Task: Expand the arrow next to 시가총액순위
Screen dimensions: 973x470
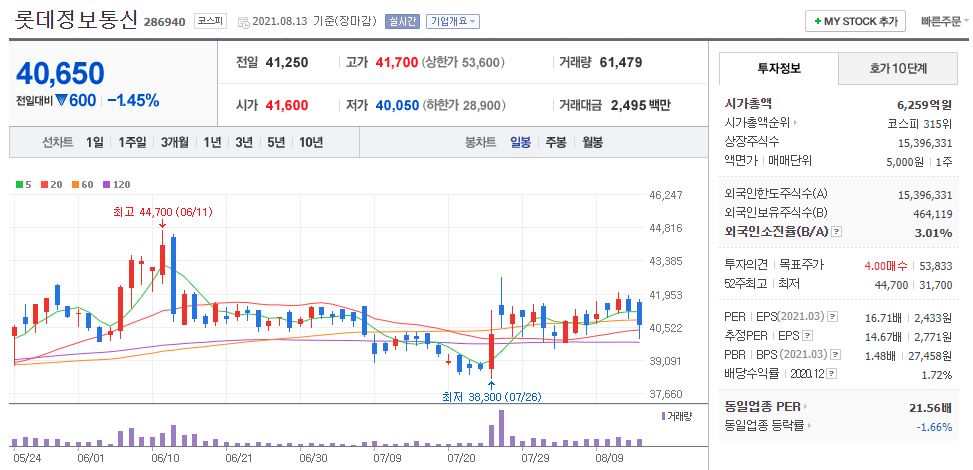Action: point(795,122)
